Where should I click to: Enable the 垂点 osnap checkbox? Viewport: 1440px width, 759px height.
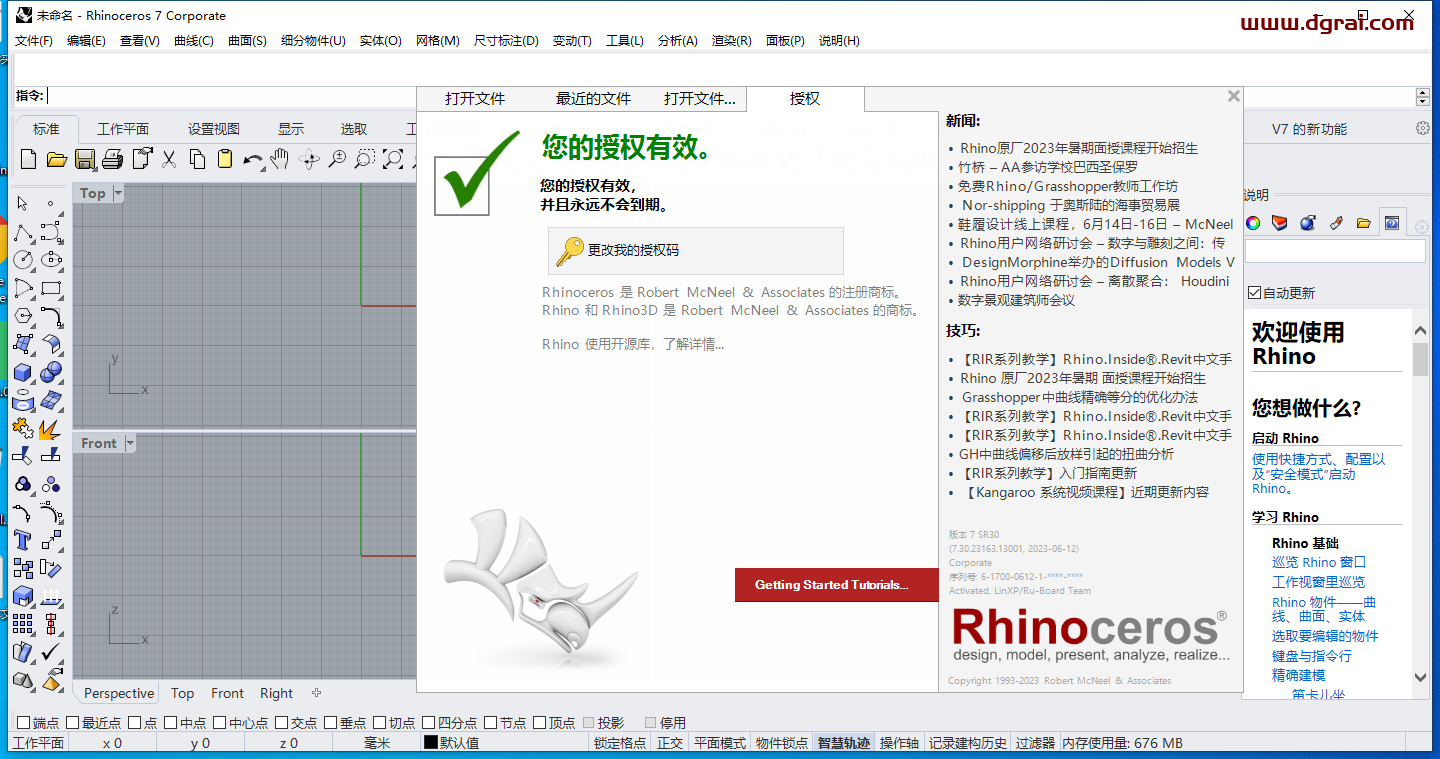click(x=331, y=722)
